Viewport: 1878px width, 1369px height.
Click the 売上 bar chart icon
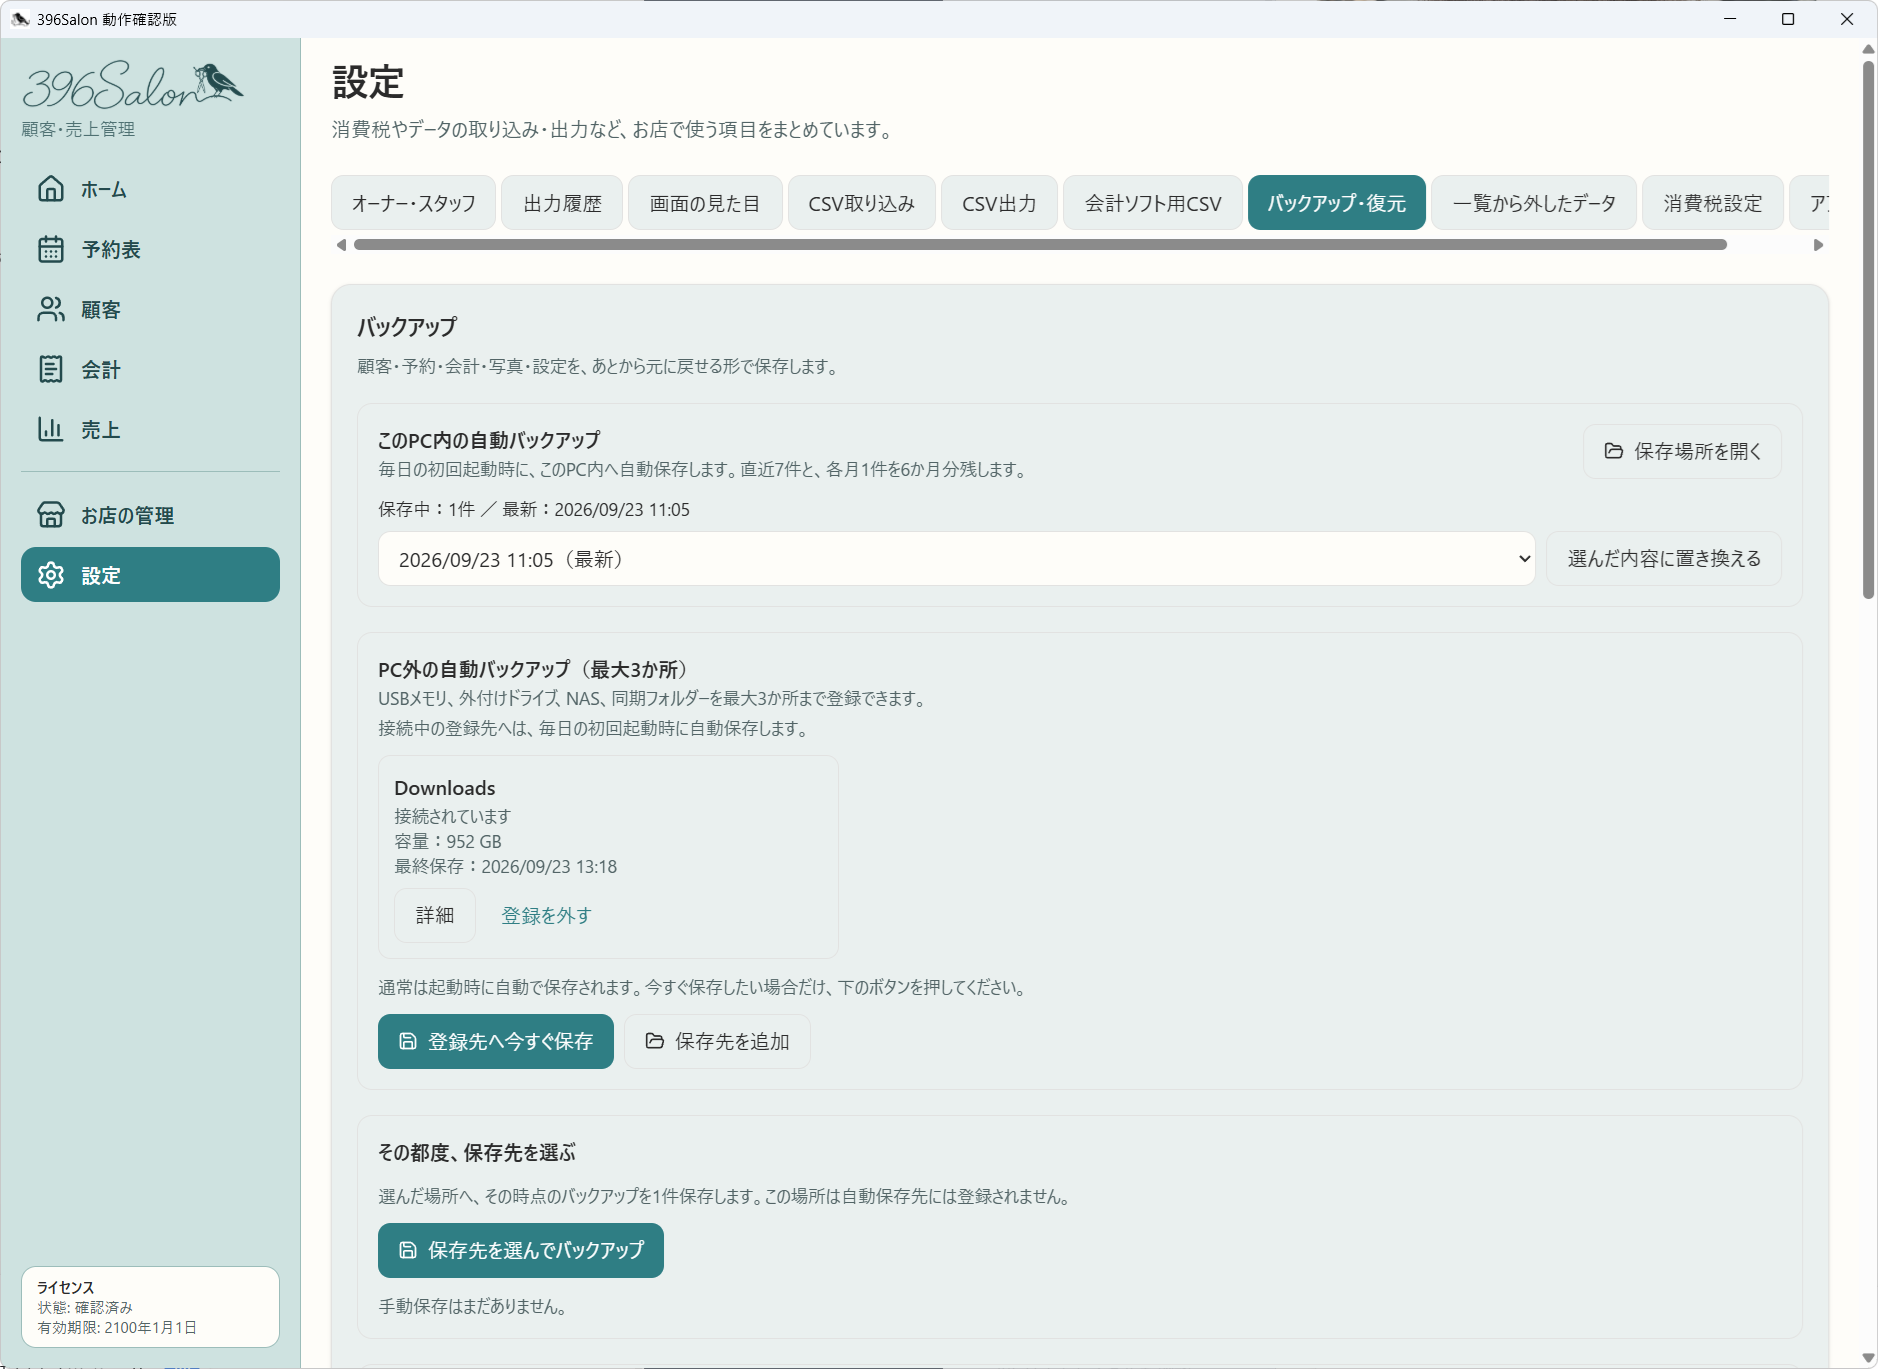(x=51, y=429)
